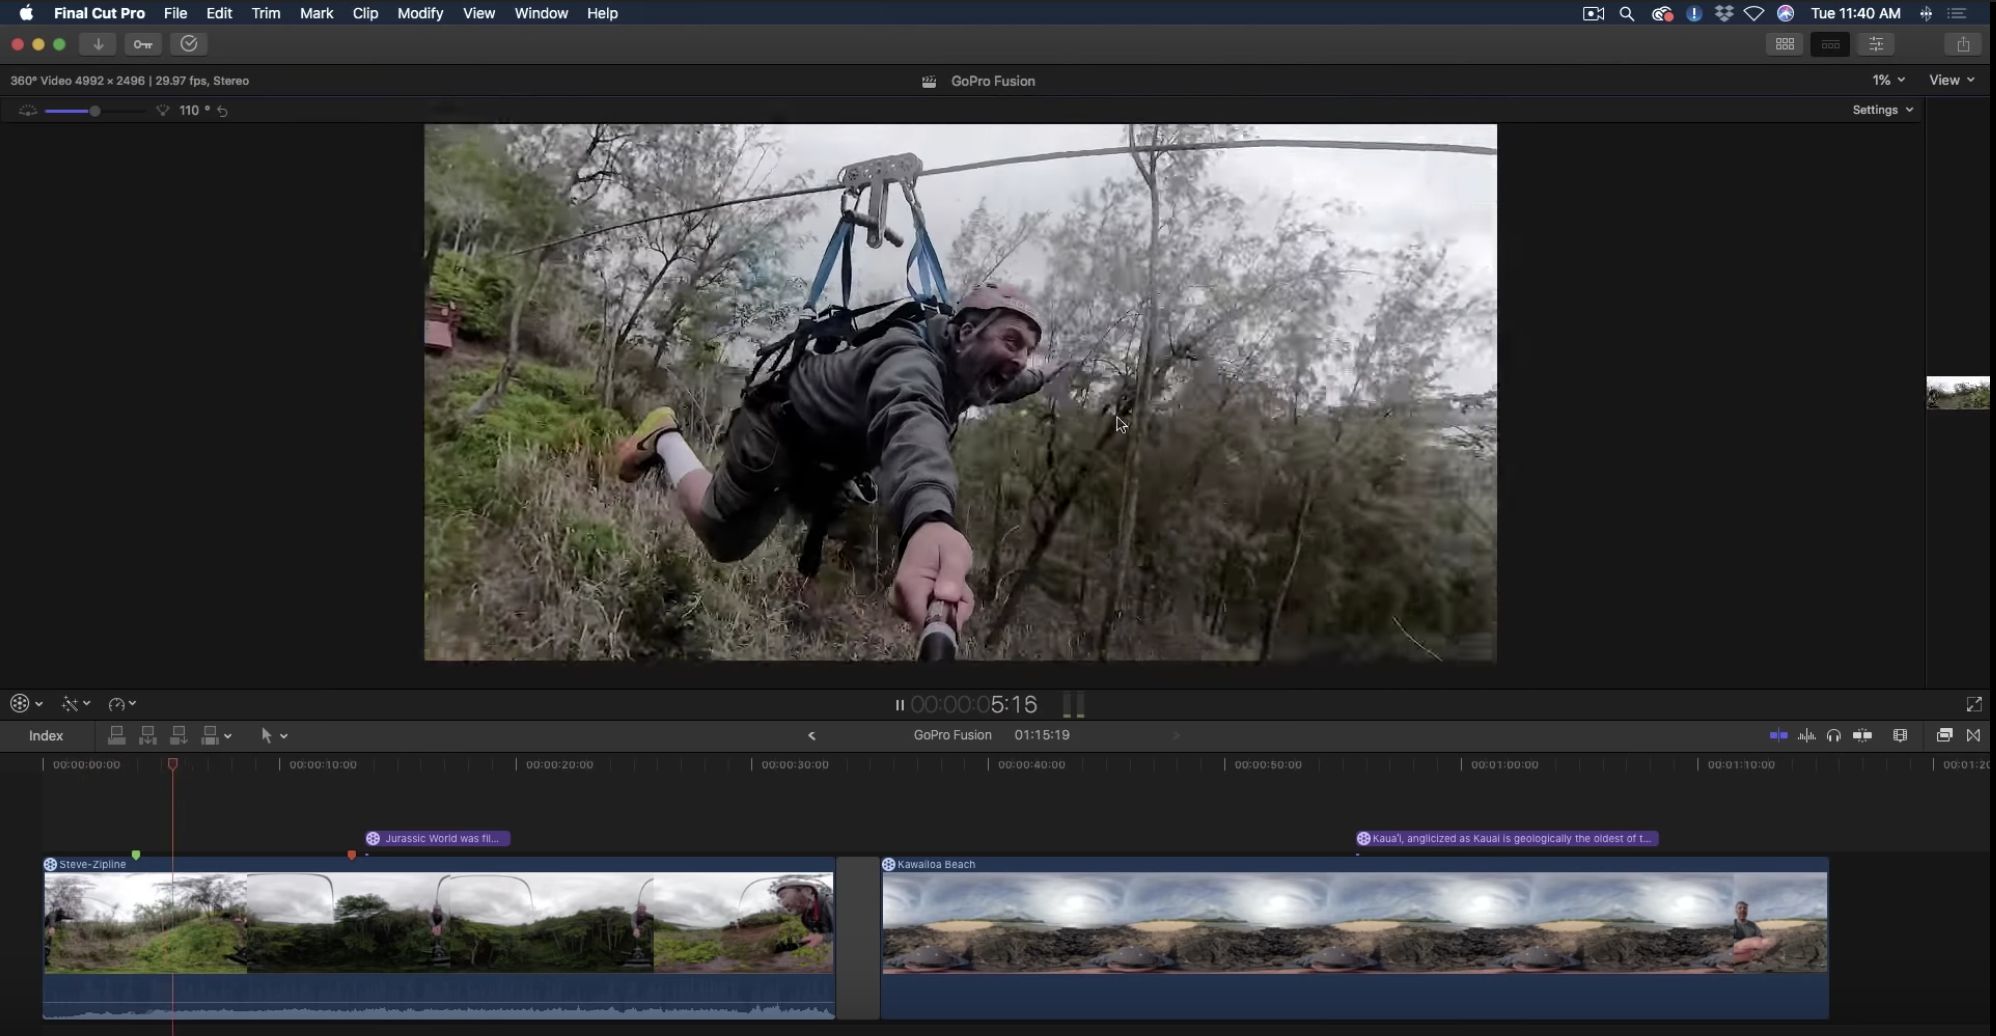Open the Mark menu
The height and width of the screenshot is (1036, 1996).
317,13
